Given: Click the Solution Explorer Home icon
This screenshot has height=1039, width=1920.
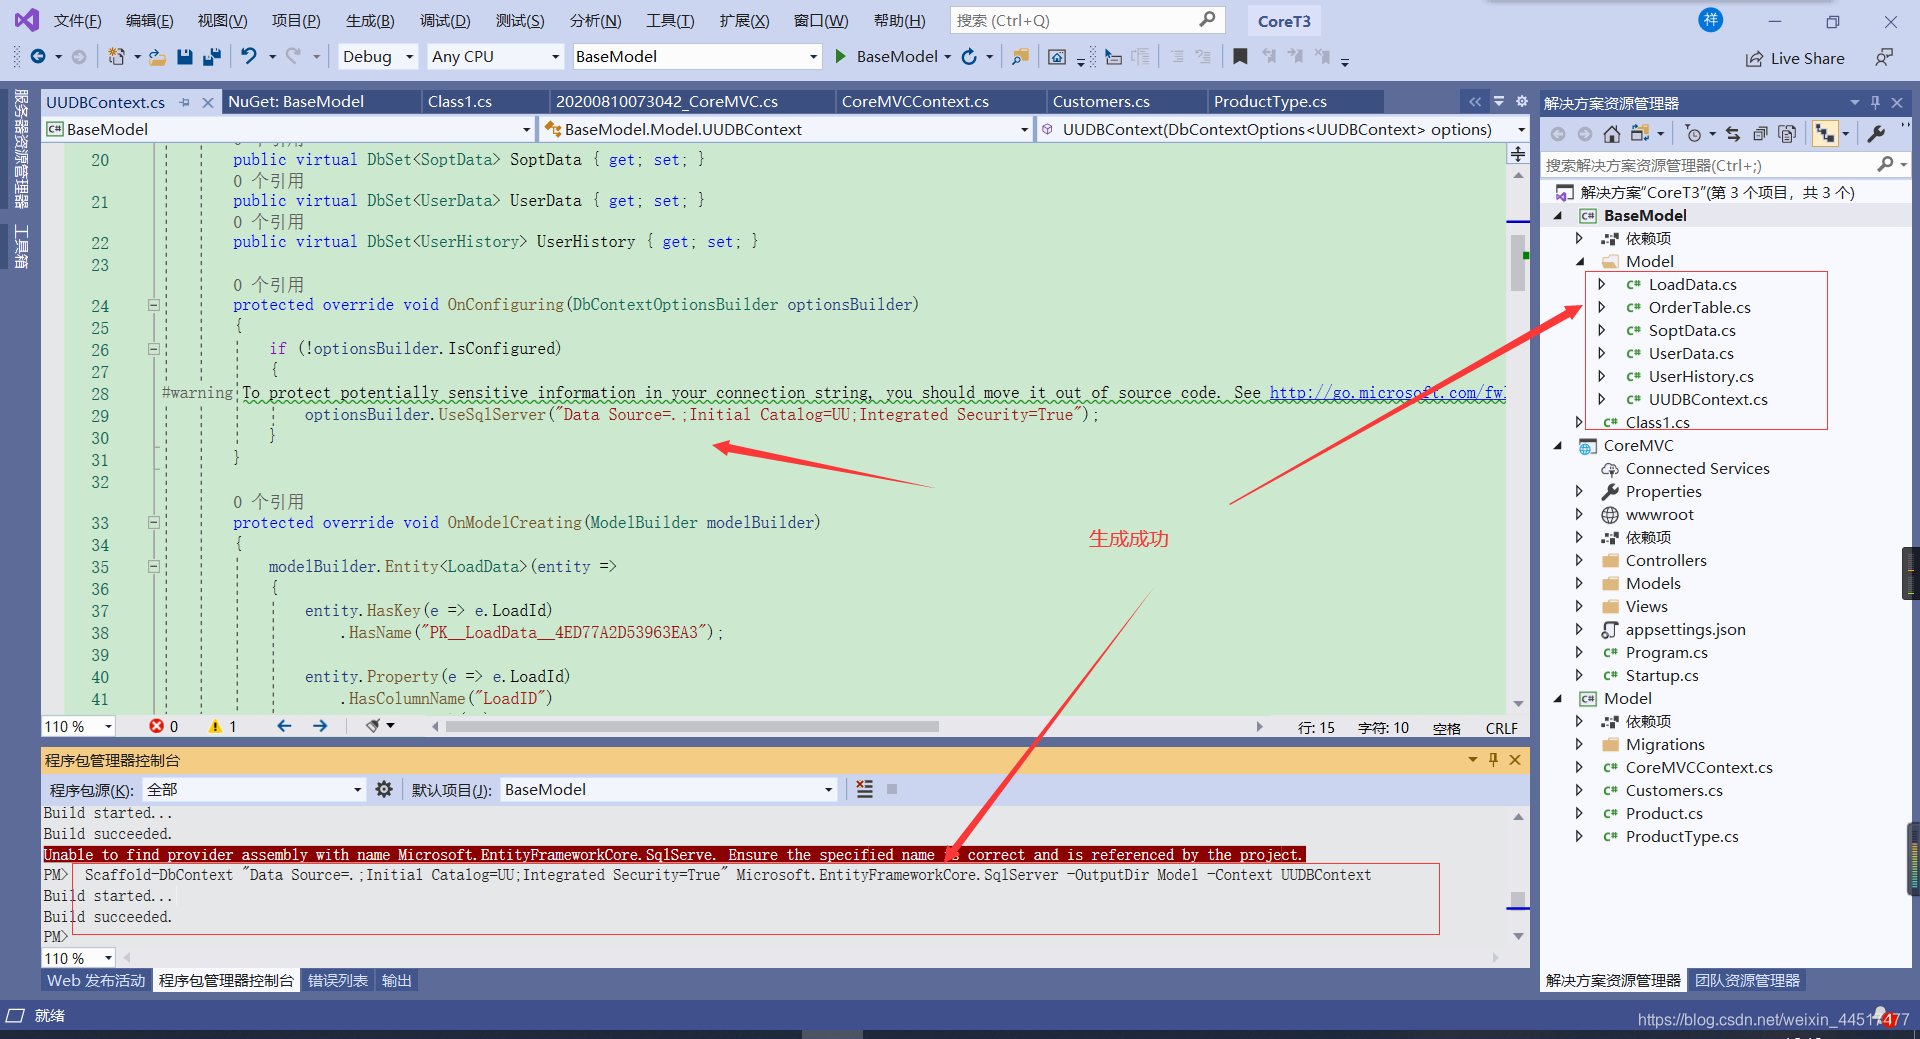Looking at the screenshot, I should point(1611,133).
